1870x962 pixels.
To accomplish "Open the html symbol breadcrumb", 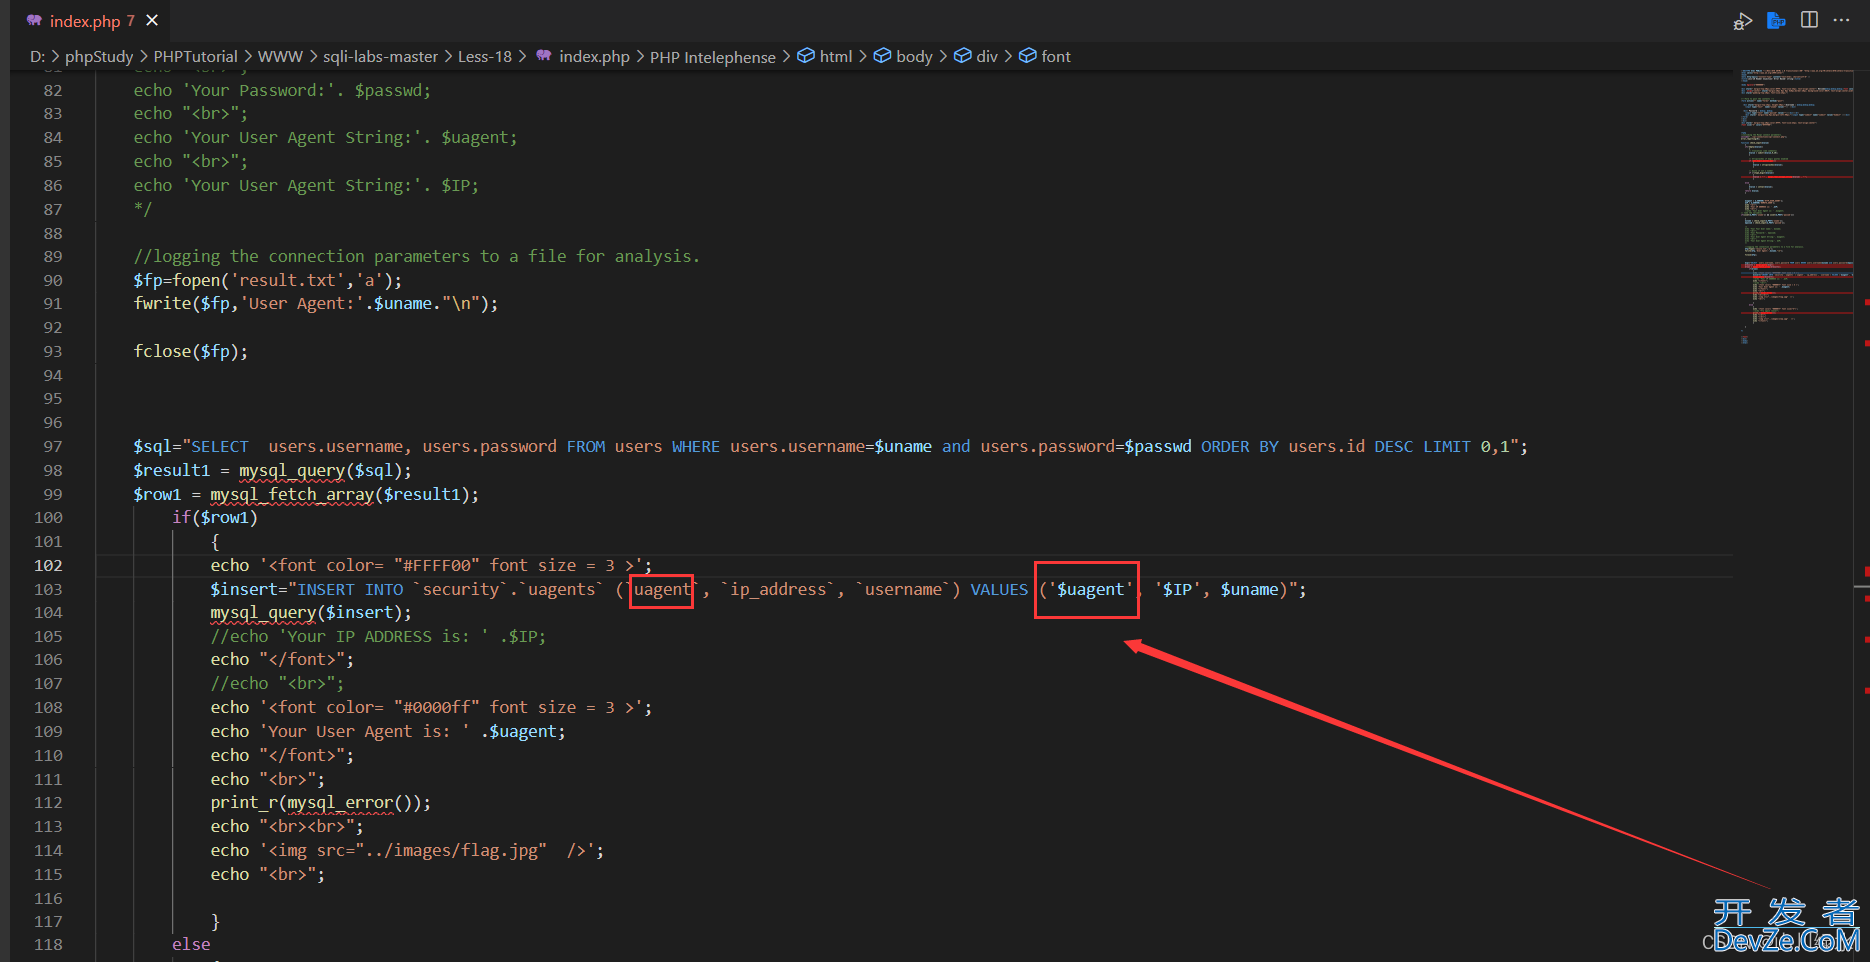I will (836, 57).
